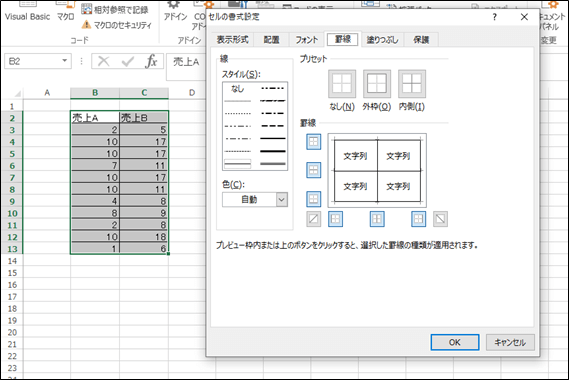Image resolution: width=569 pixels, height=380 pixels.
Task: Click the select-all corner of the sheet
Action: [x=16, y=93]
